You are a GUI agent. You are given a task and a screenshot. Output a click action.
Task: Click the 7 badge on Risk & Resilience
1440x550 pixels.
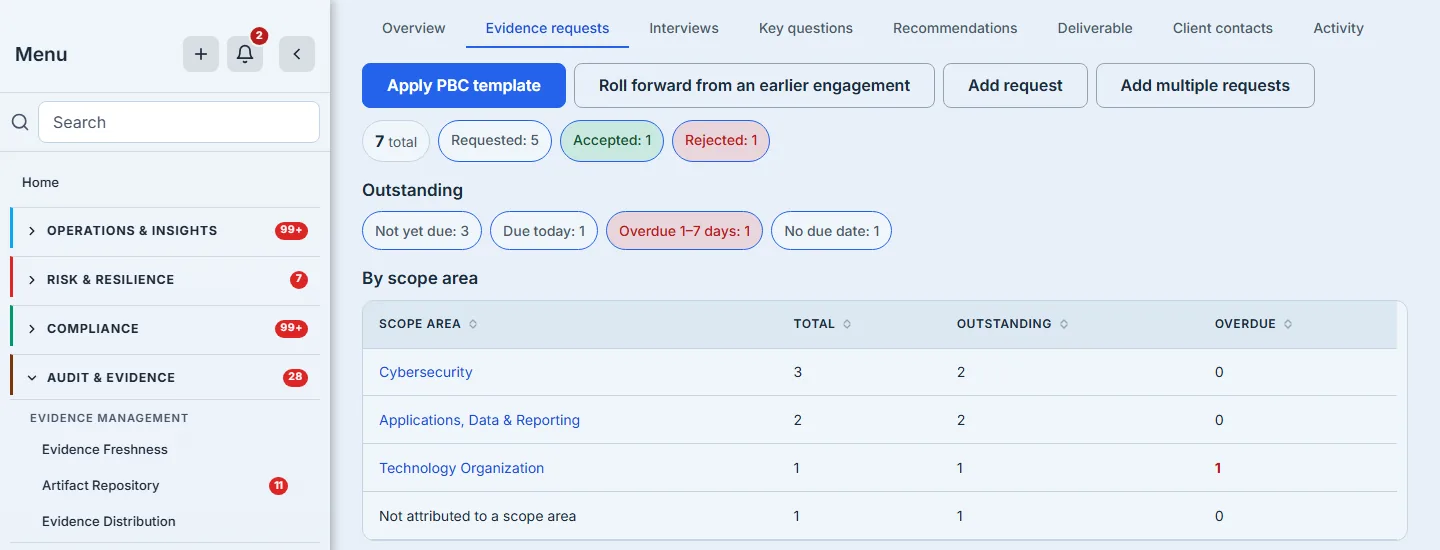pyautogui.click(x=299, y=280)
